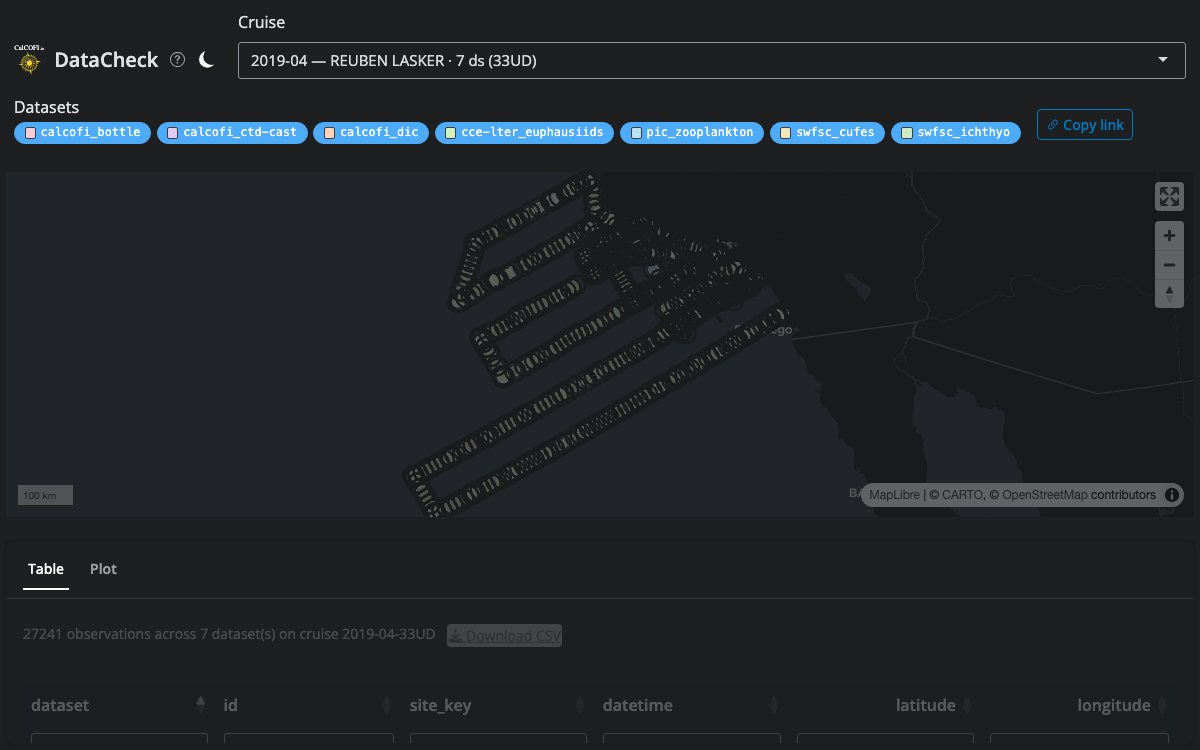This screenshot has width=1200, height=750.
Task: Toggle the map attribution info icon
Action: click(x=1171, y=494)
